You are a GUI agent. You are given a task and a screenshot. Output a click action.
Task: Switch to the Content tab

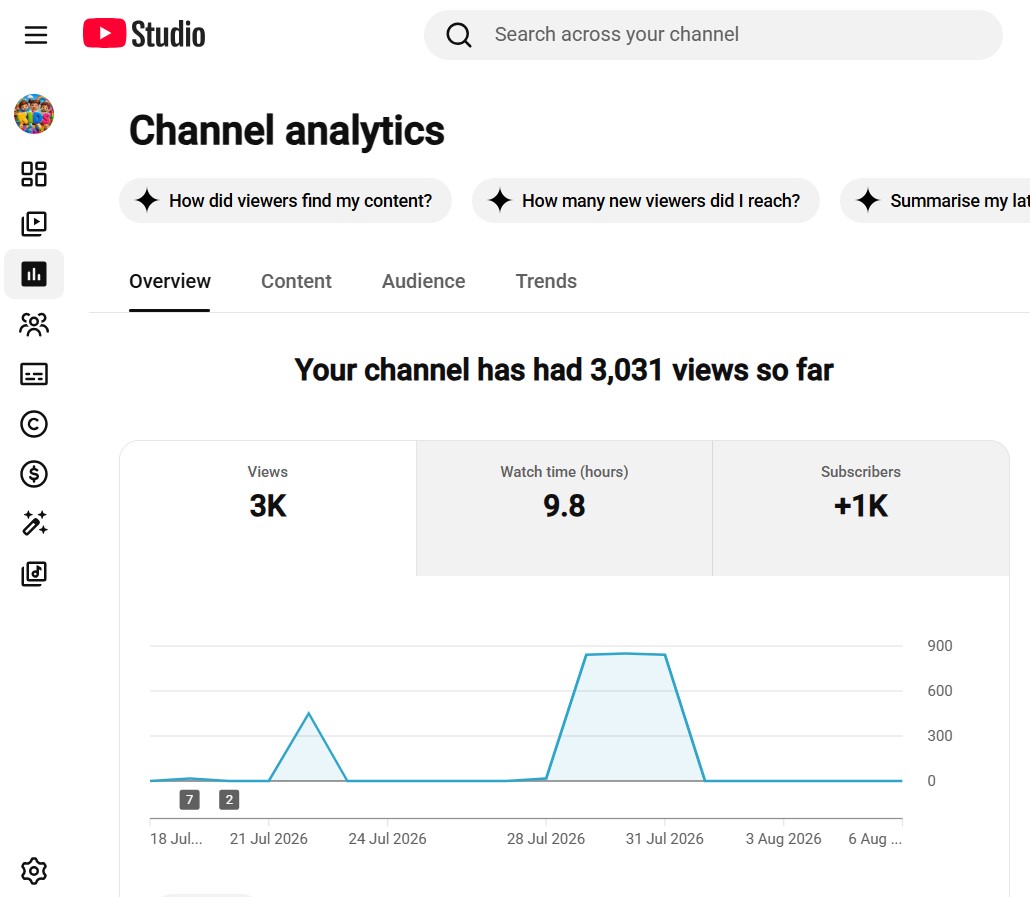[296, 281]
